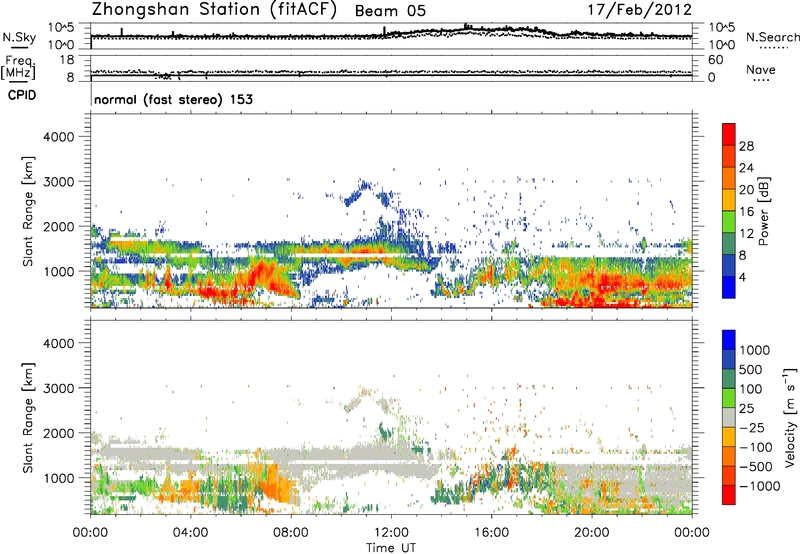This screenshot has width=800, height=554.
Task: Click the '28' value on Power scale
Action: coord(746,146)
